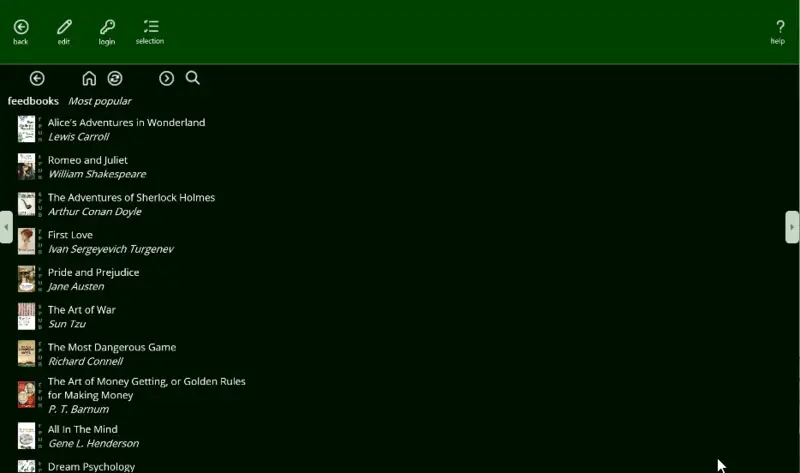The height and width of the screenshot is (473, 800).
Task: Open Pride and Prejudice cover thumbnail
Action: tap(27, 279)
